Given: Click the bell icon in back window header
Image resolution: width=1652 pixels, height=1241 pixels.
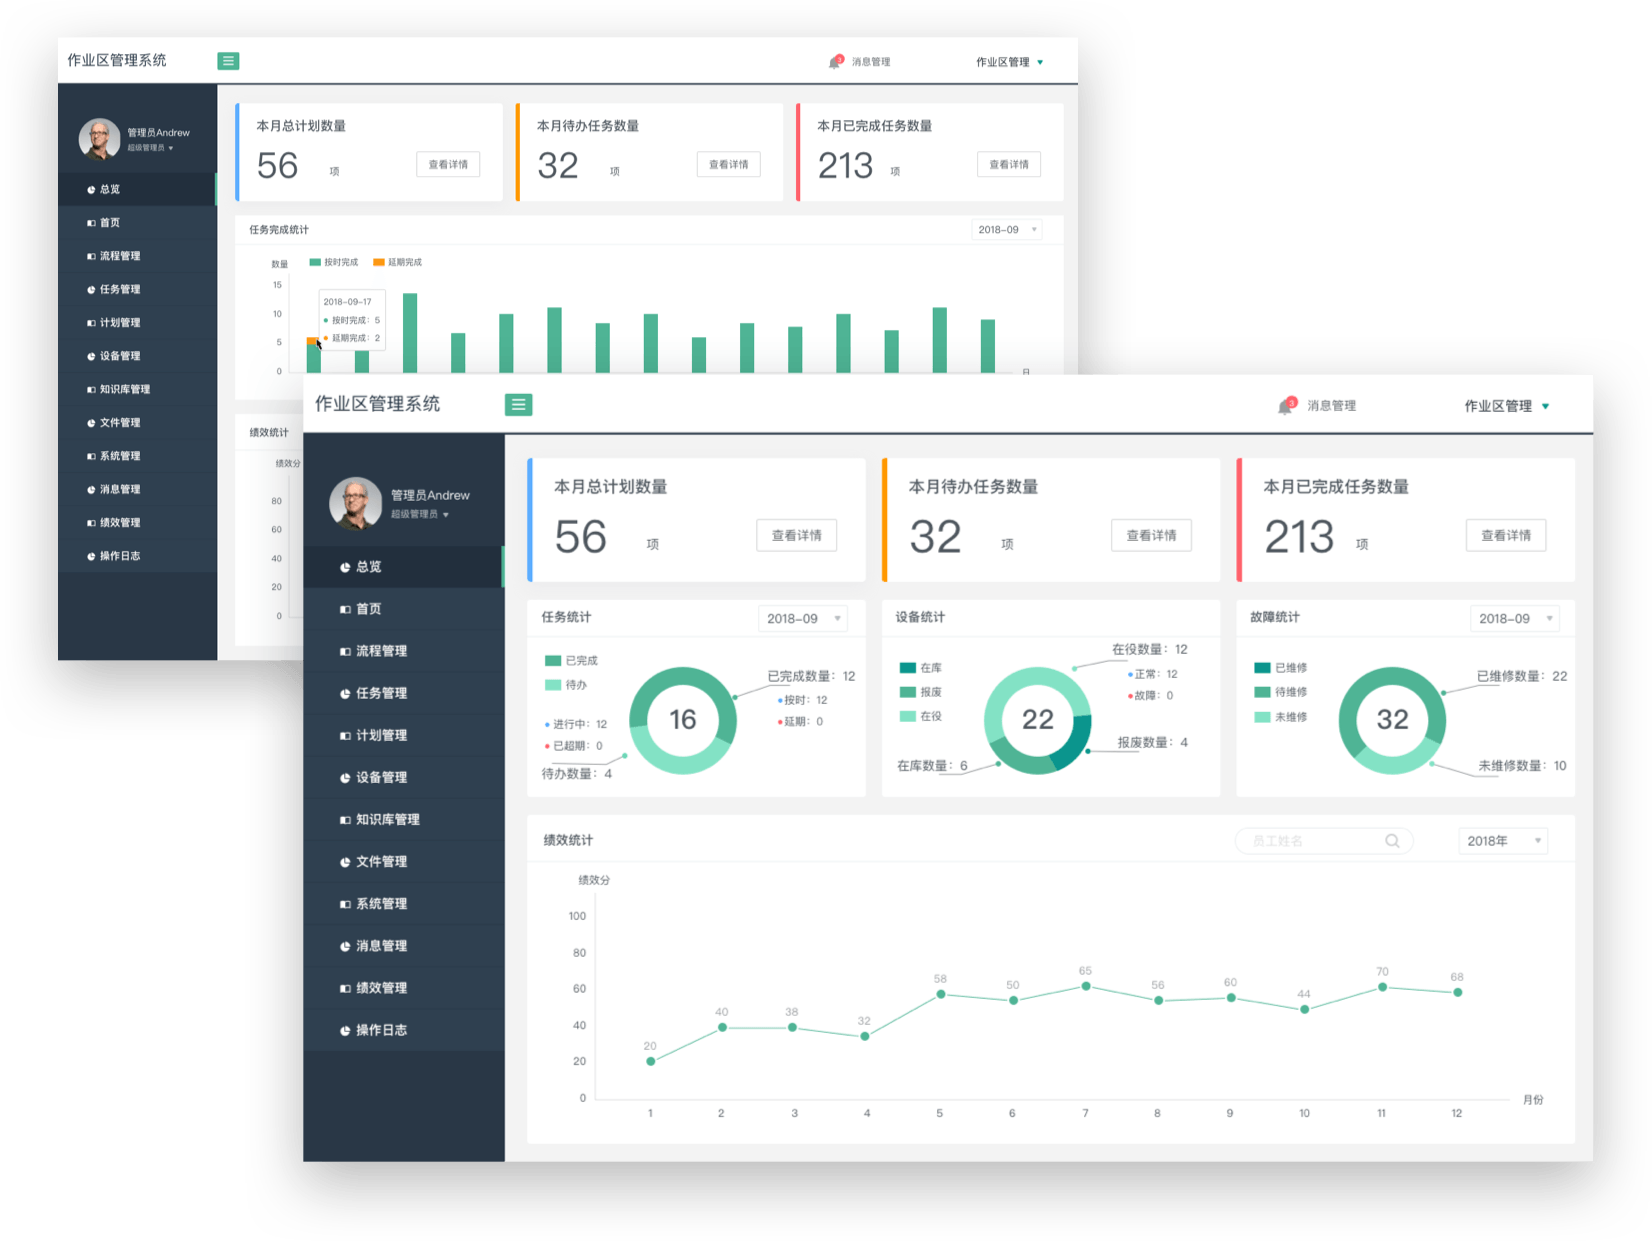Looking at the screenshot, I should 835,62.
